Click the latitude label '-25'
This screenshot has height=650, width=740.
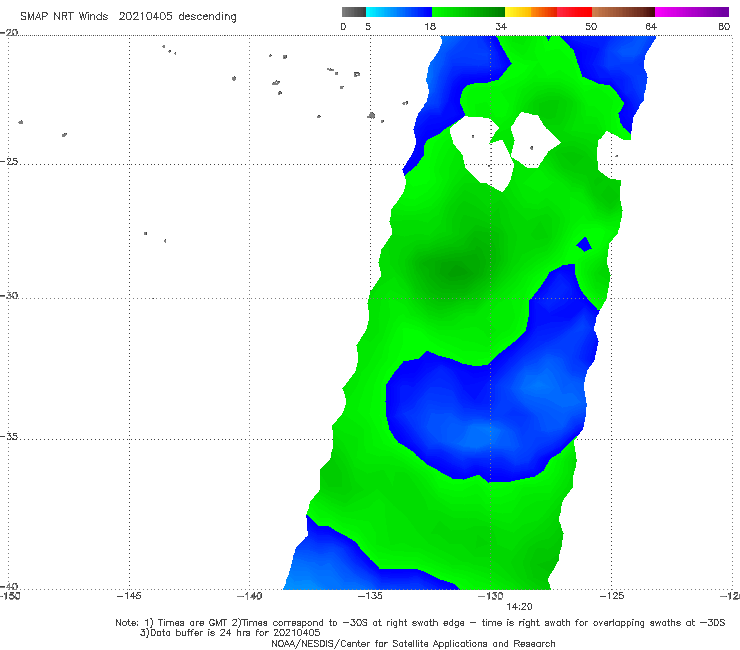click(9, 161)
